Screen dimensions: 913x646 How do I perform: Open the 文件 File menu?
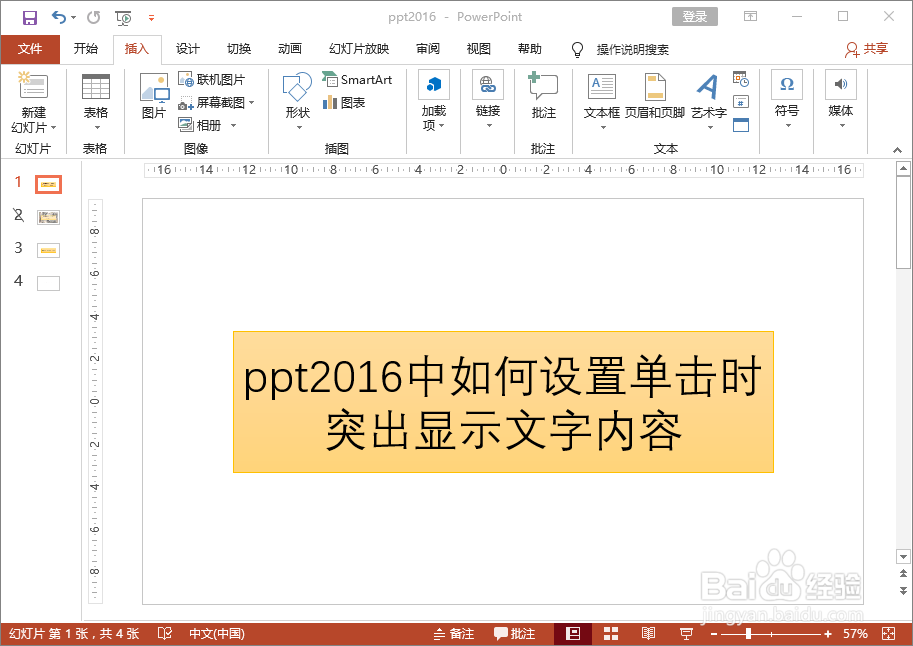(30, 49)
